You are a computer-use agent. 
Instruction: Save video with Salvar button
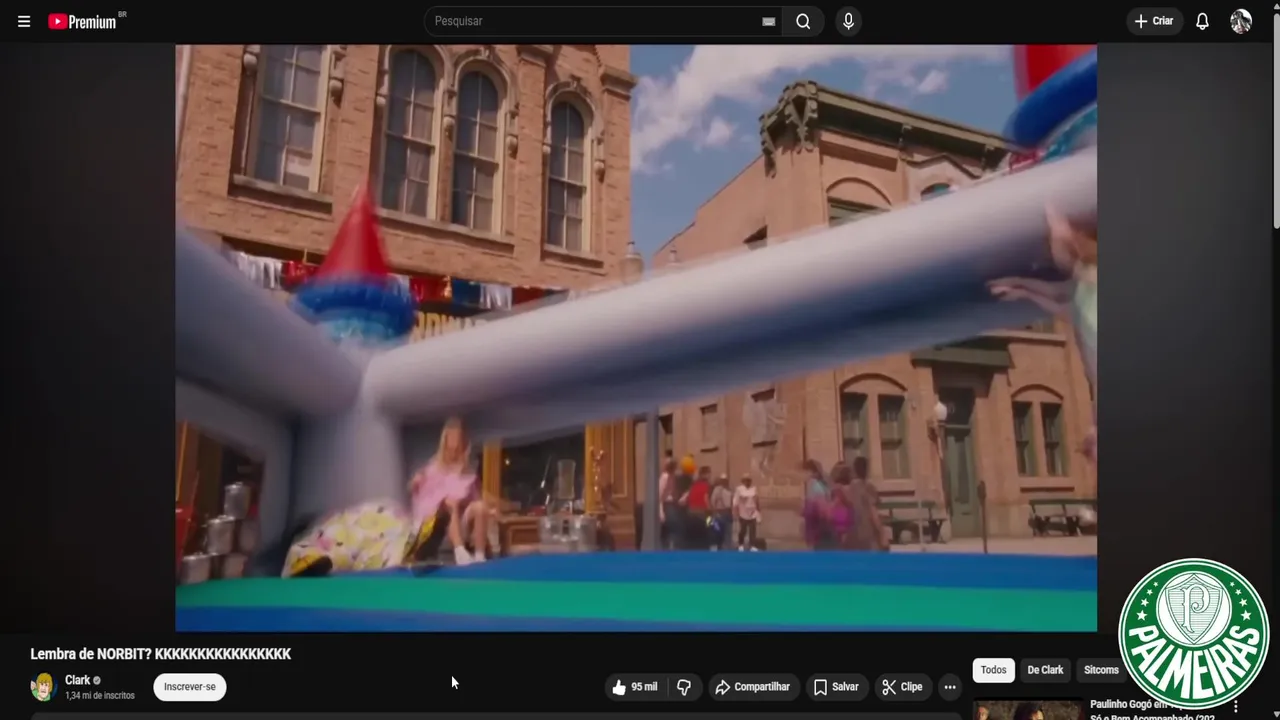(836, 687)
